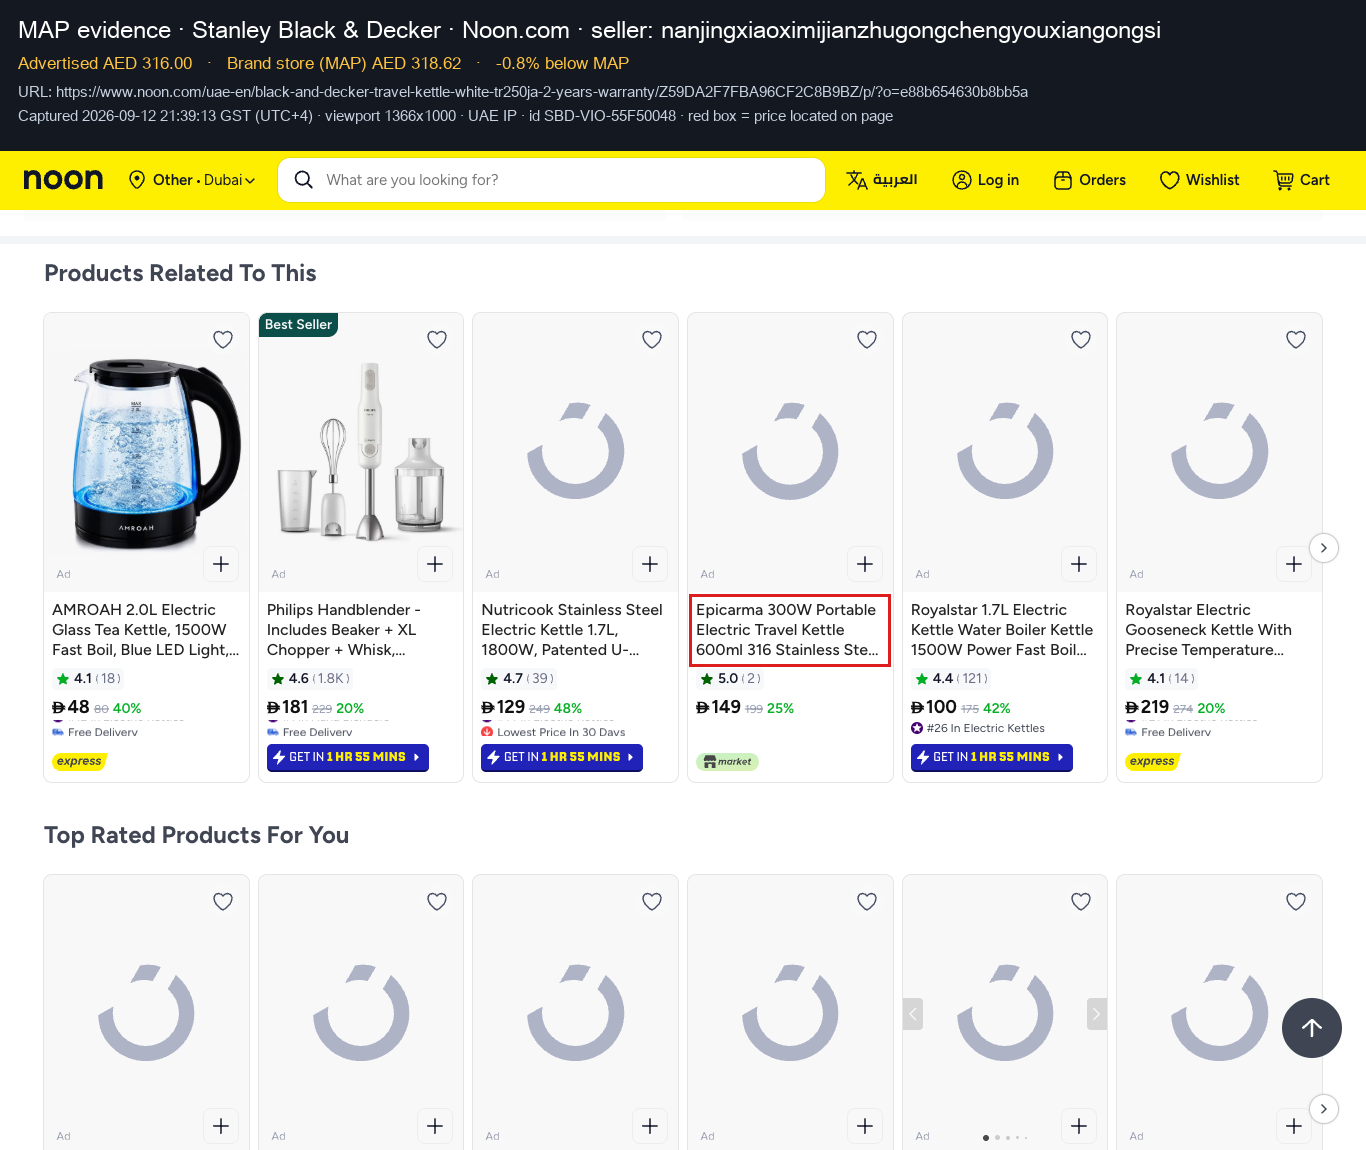Viewport: 1366px width, 1150px height.
Task: Click express badge on Royalstar Gooseneck card
Action: [1152, 762]
